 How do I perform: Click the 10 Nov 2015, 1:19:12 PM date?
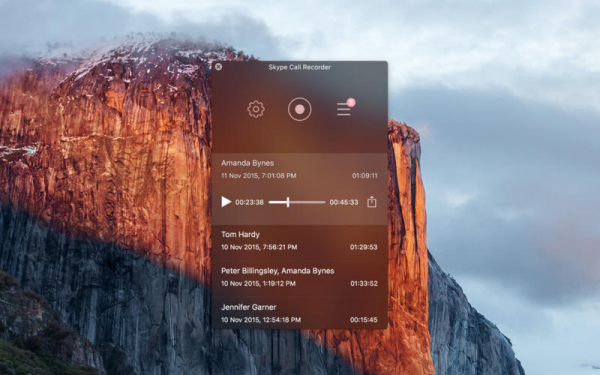(x=258, y=284)
